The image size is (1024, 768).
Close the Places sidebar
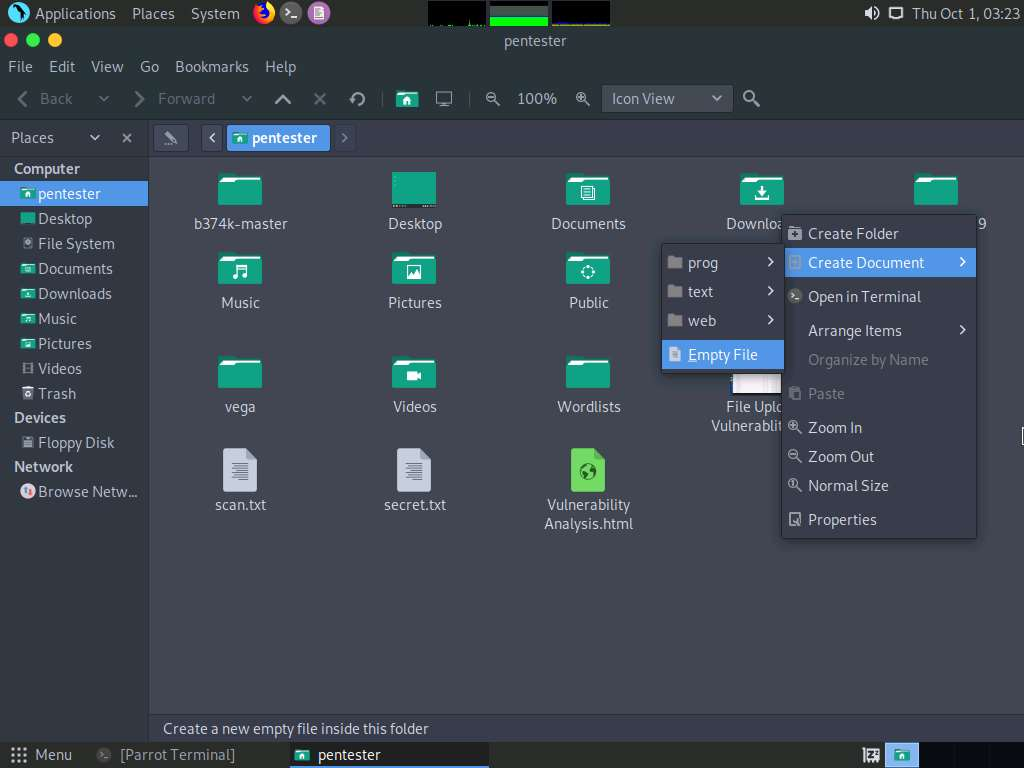coord(127,138)
